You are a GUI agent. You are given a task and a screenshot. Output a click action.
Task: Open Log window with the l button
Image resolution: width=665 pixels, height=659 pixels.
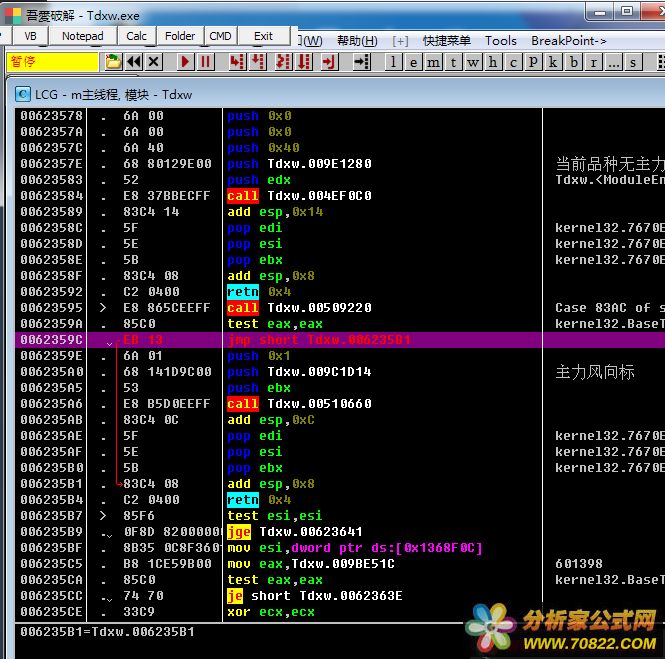(393, 62)
